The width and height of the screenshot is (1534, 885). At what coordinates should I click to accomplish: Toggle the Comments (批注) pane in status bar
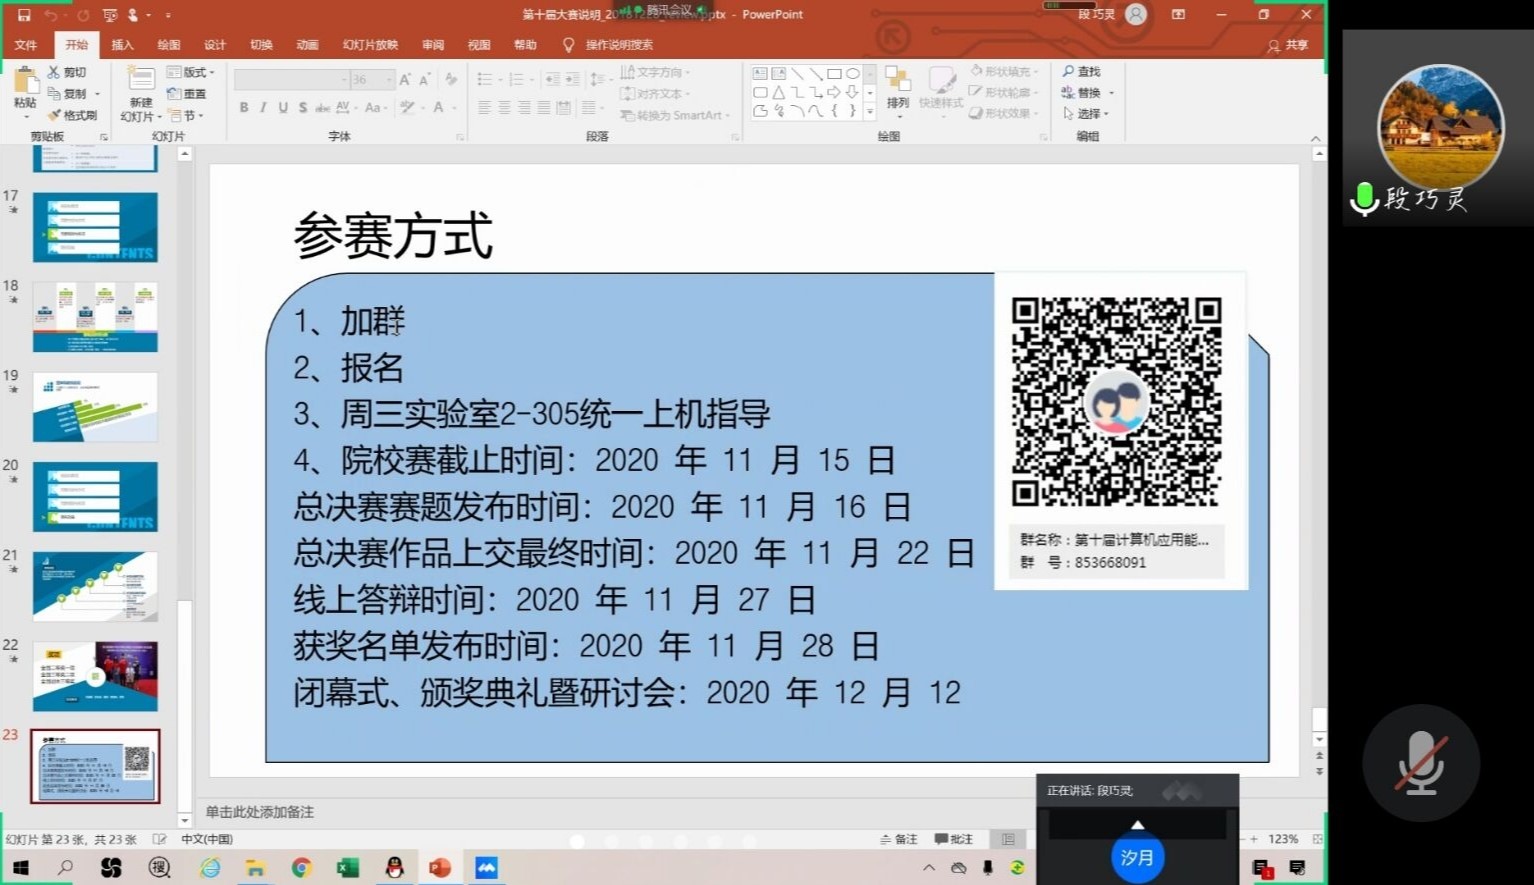[x=953, y=839]
